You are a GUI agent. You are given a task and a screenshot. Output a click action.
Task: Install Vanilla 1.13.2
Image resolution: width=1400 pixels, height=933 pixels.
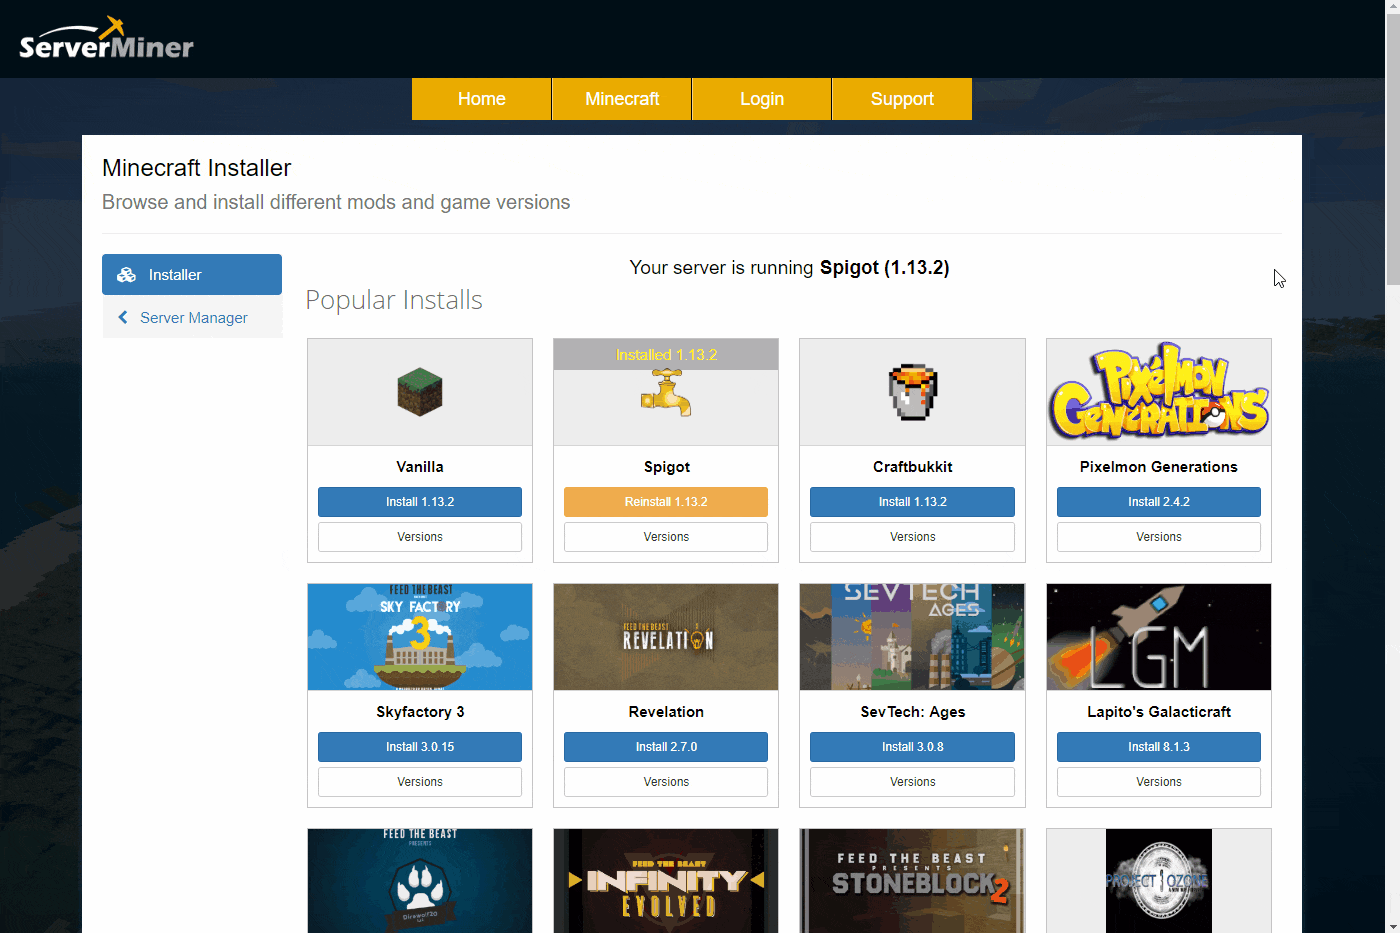420,502
